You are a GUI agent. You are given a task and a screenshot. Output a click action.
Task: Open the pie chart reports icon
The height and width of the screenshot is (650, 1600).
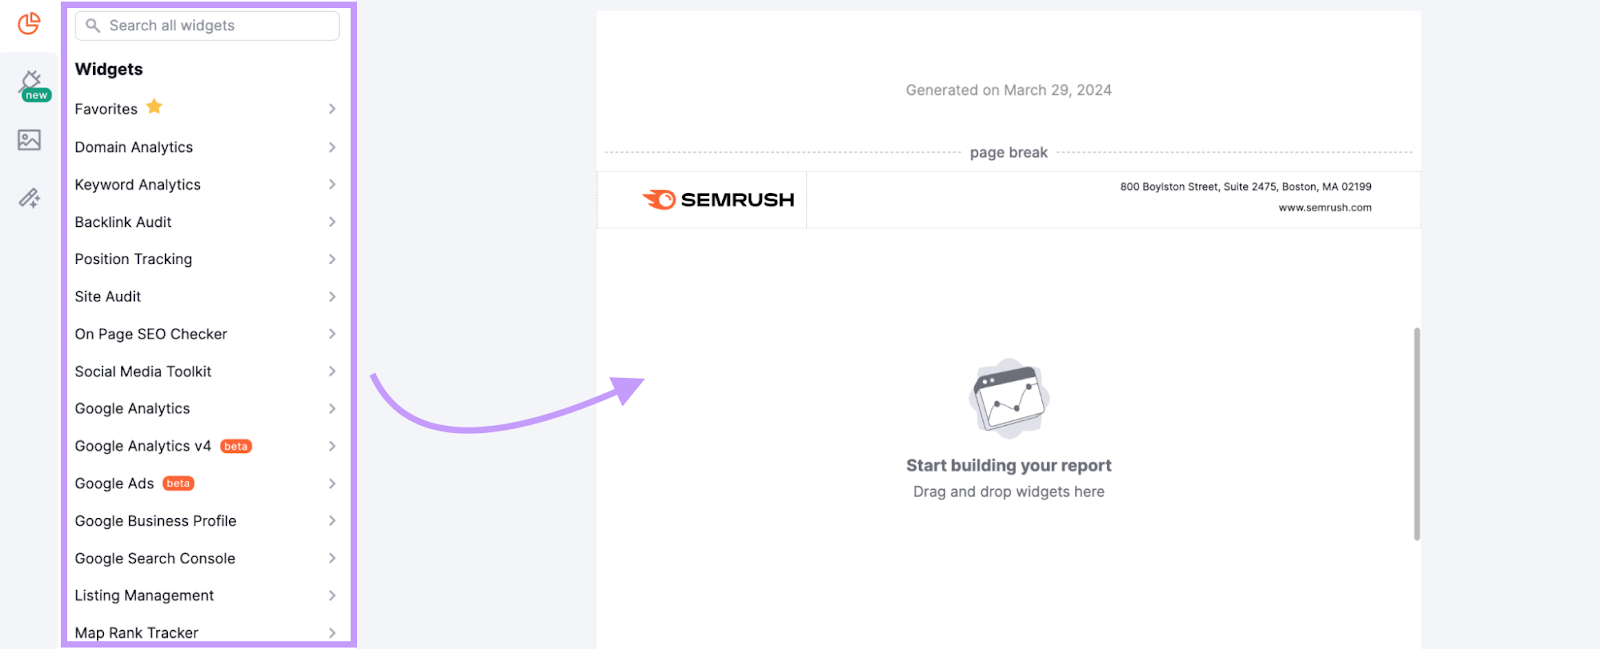click(29, 23)
